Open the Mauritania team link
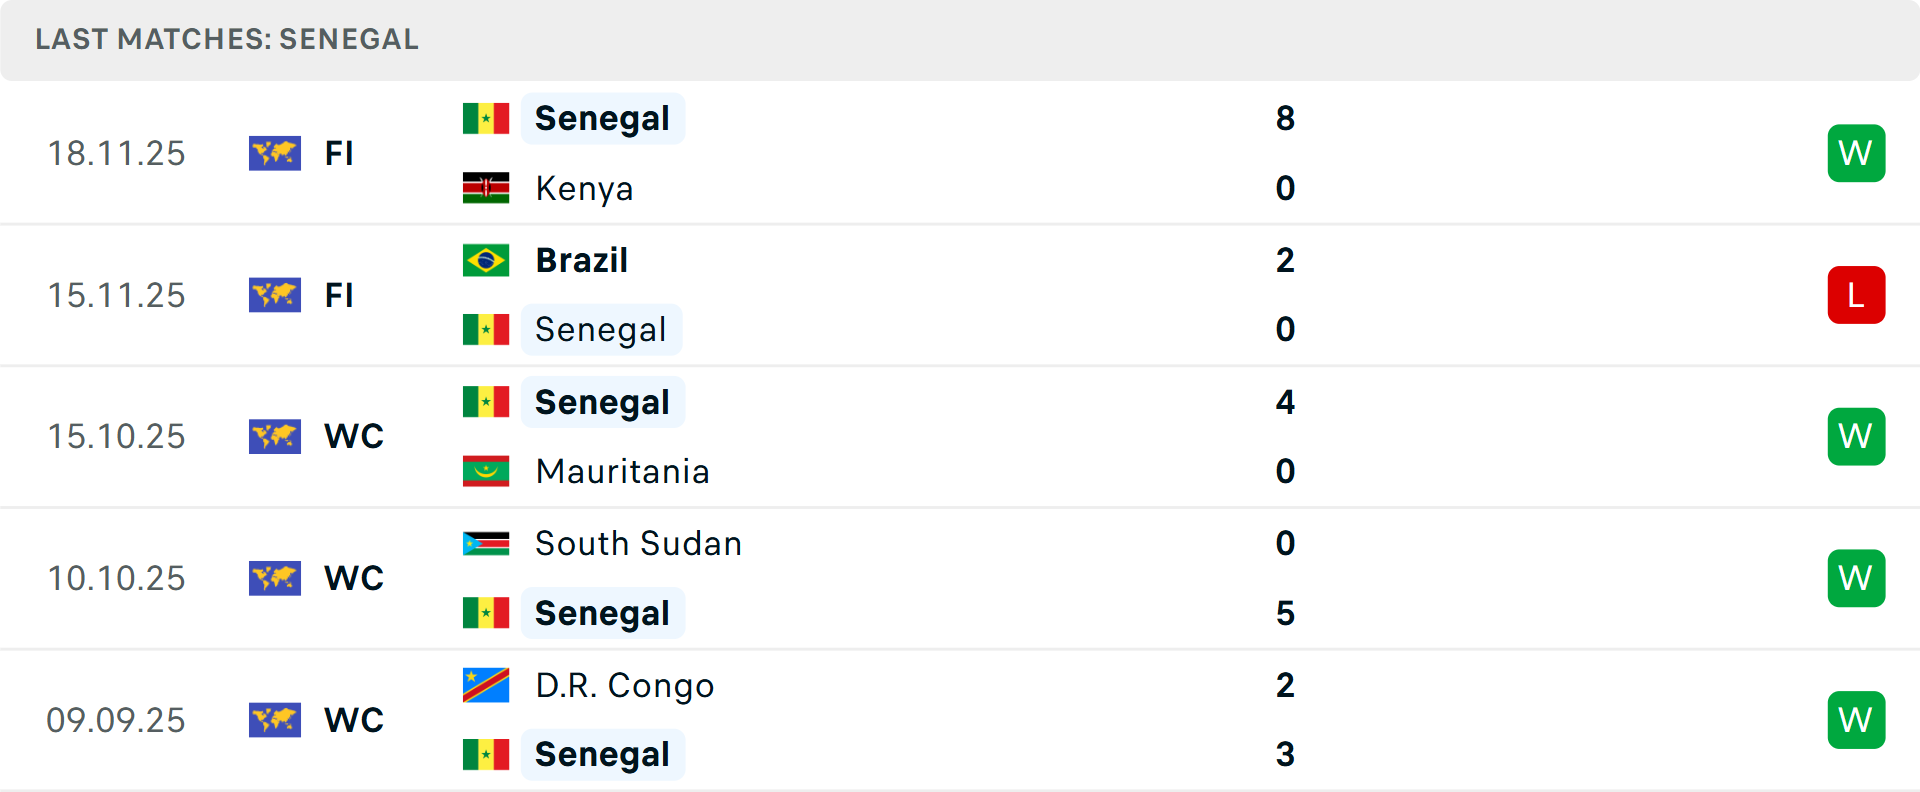Screen dimensions: 1920x792 622,471
